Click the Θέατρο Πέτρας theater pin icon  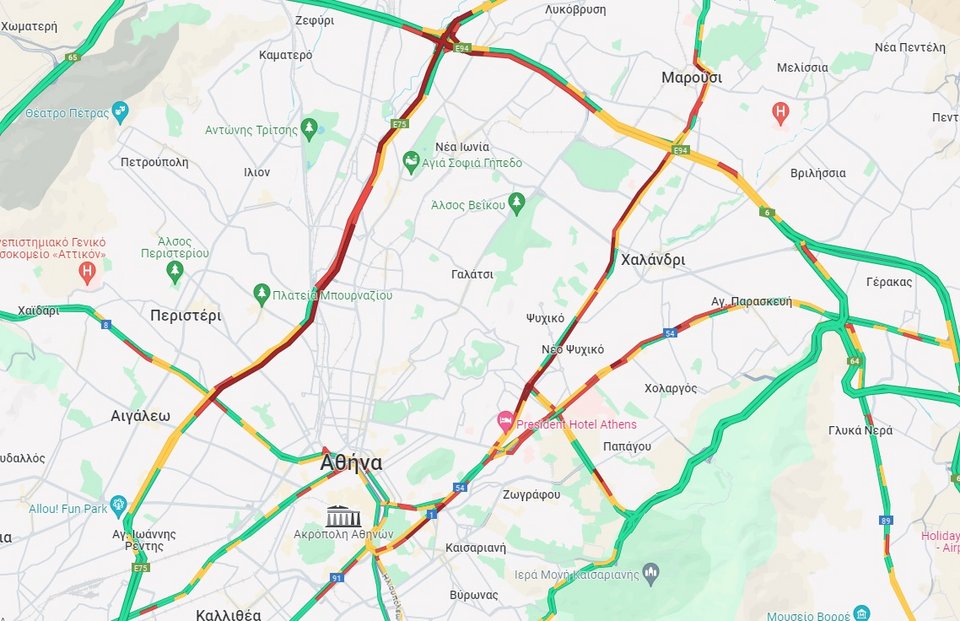121,112
